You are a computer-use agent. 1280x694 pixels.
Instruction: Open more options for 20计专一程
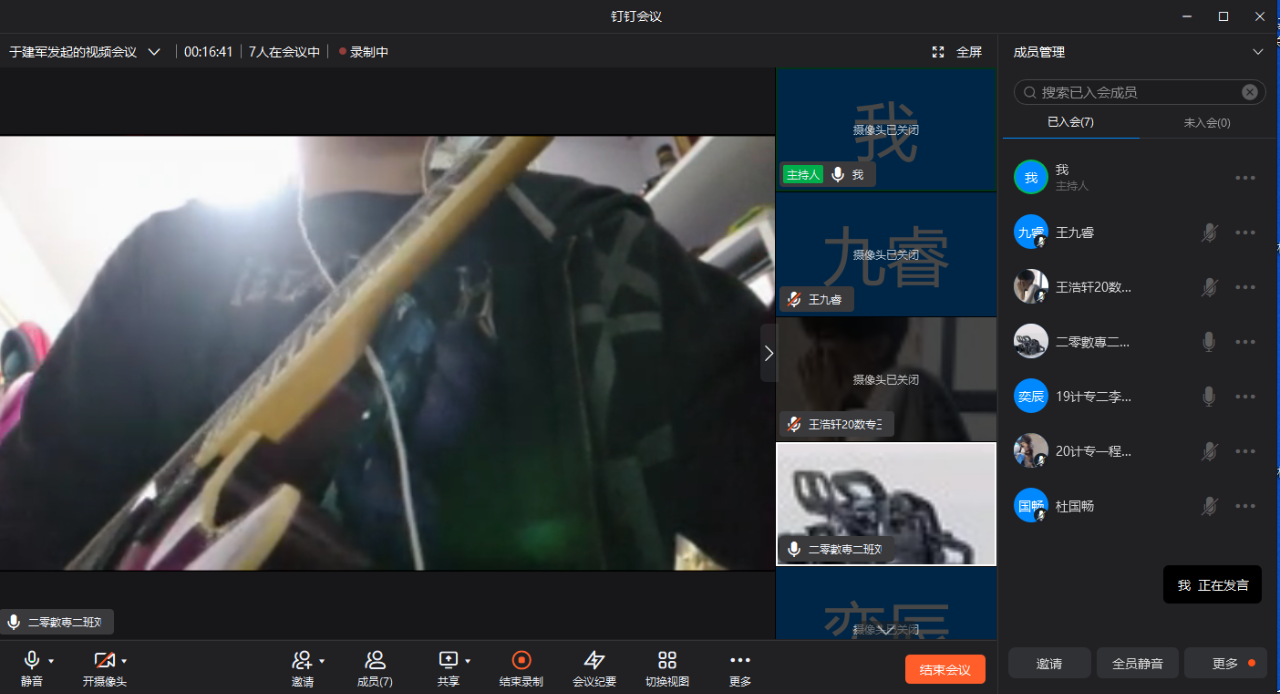tap(1245, 451)
